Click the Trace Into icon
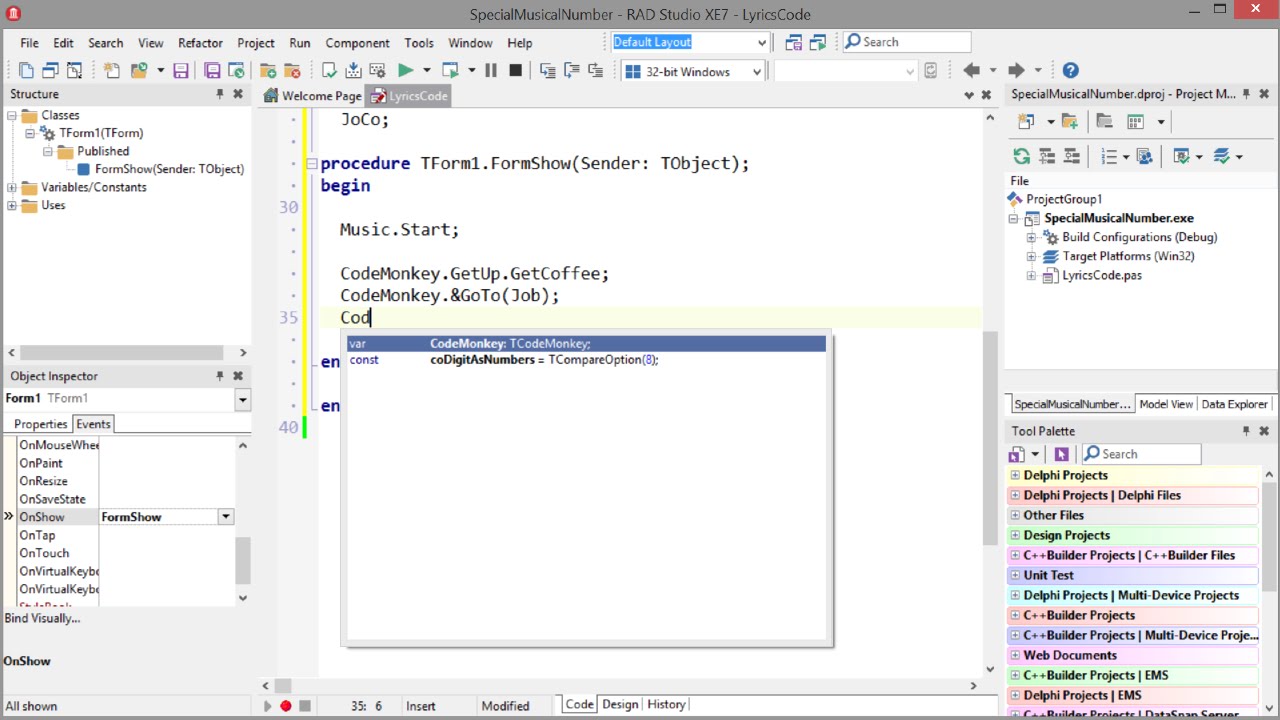Viewport: 1280px width, 720px height. [x=547, y=71]
